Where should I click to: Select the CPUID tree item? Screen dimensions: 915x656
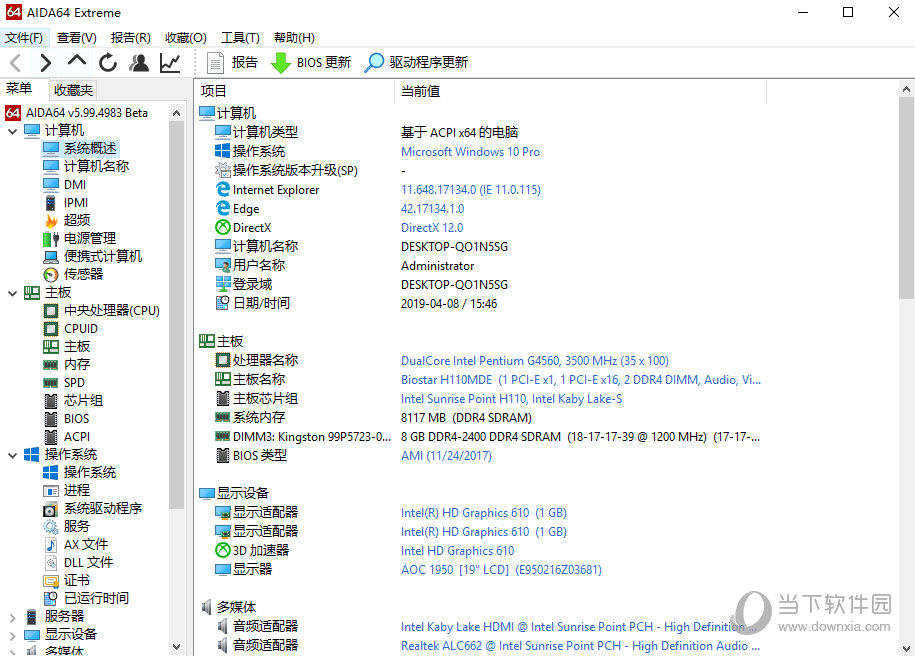[x=71, y=329]
